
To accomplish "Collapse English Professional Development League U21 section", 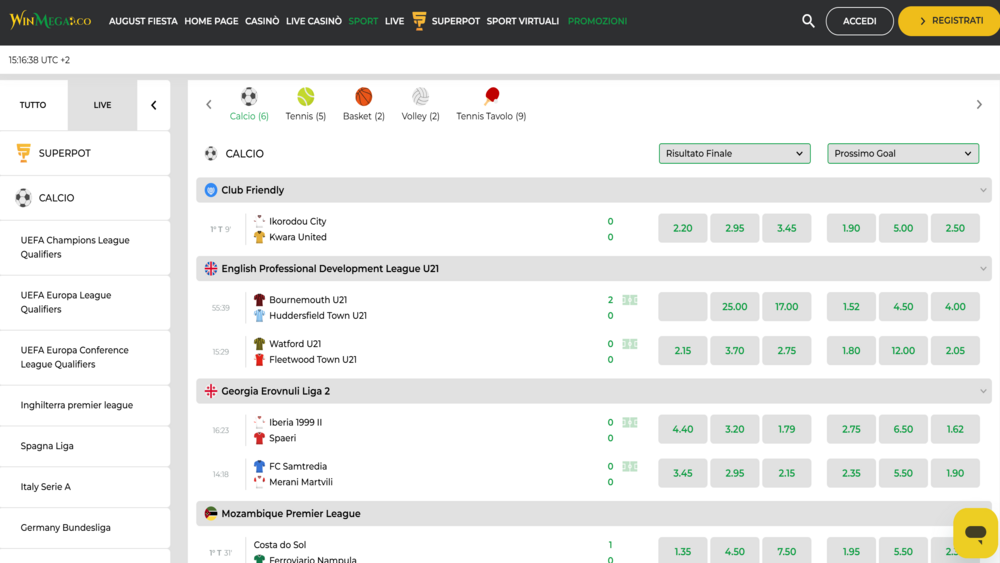I will coord(983,268).
